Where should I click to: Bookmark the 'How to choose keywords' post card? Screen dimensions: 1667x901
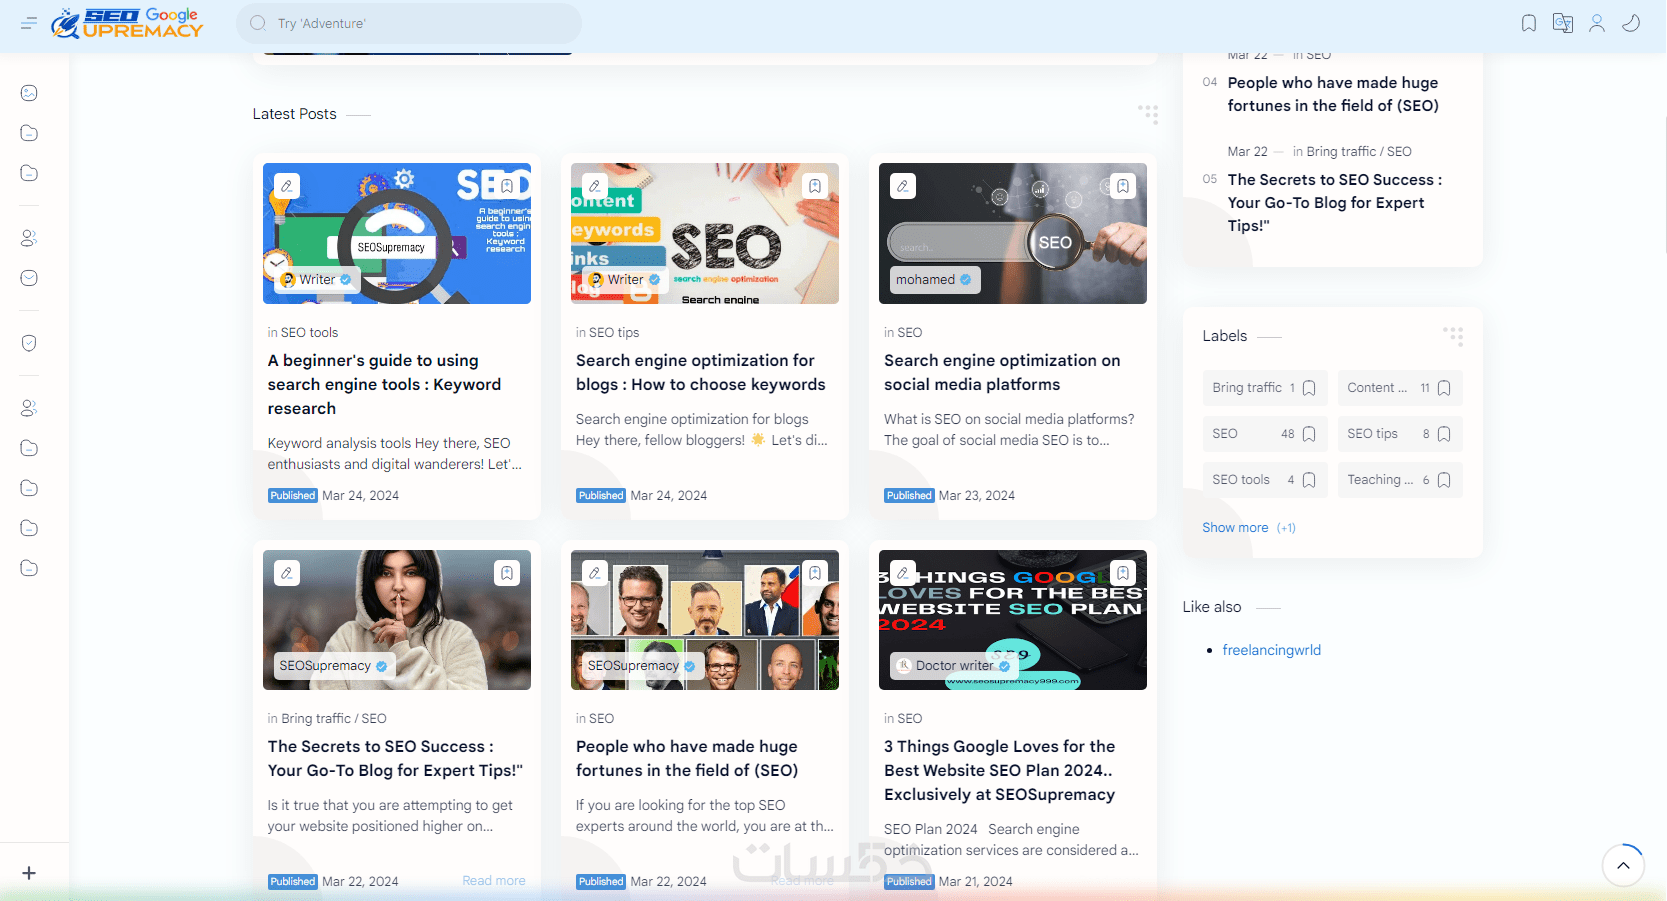coord(815,186)
